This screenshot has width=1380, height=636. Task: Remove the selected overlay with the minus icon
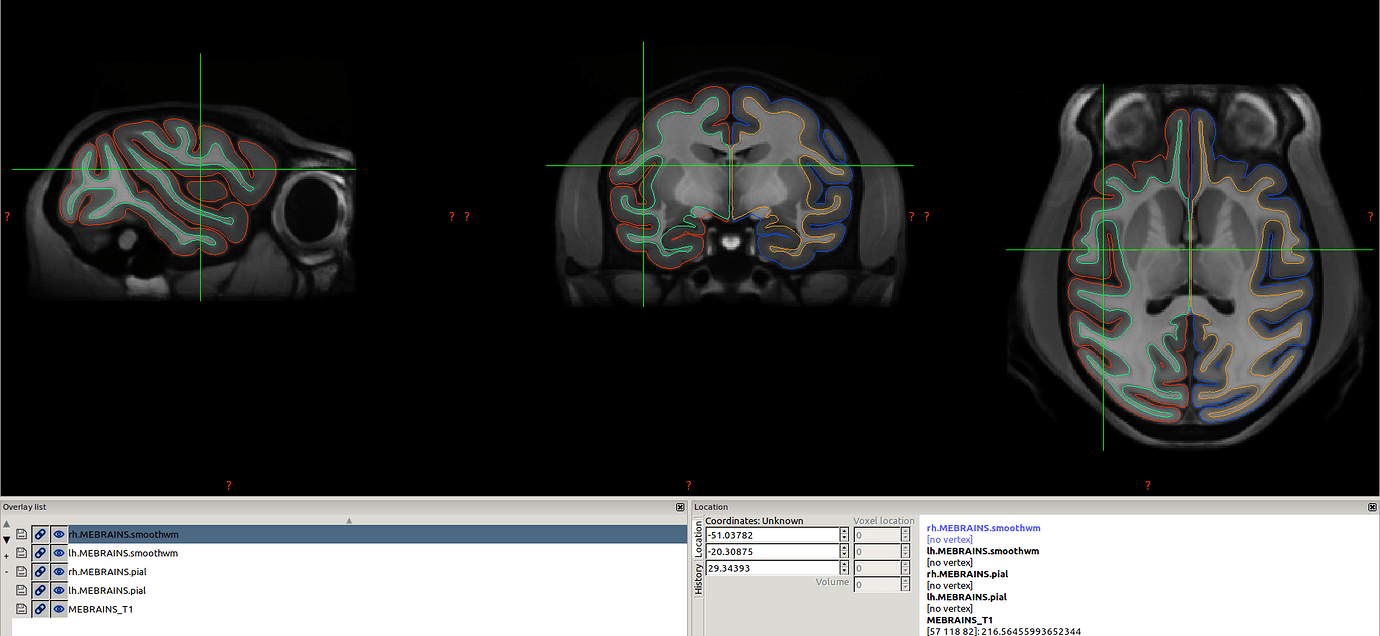coord(6,572)
